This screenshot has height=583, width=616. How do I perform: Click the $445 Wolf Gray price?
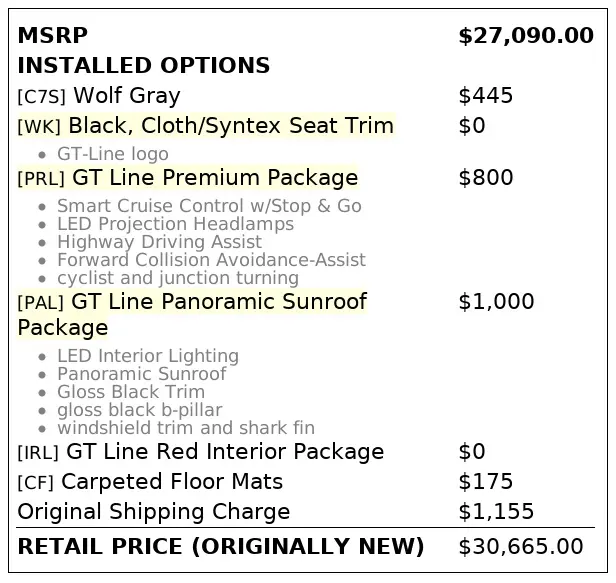(x=485, y=96)
